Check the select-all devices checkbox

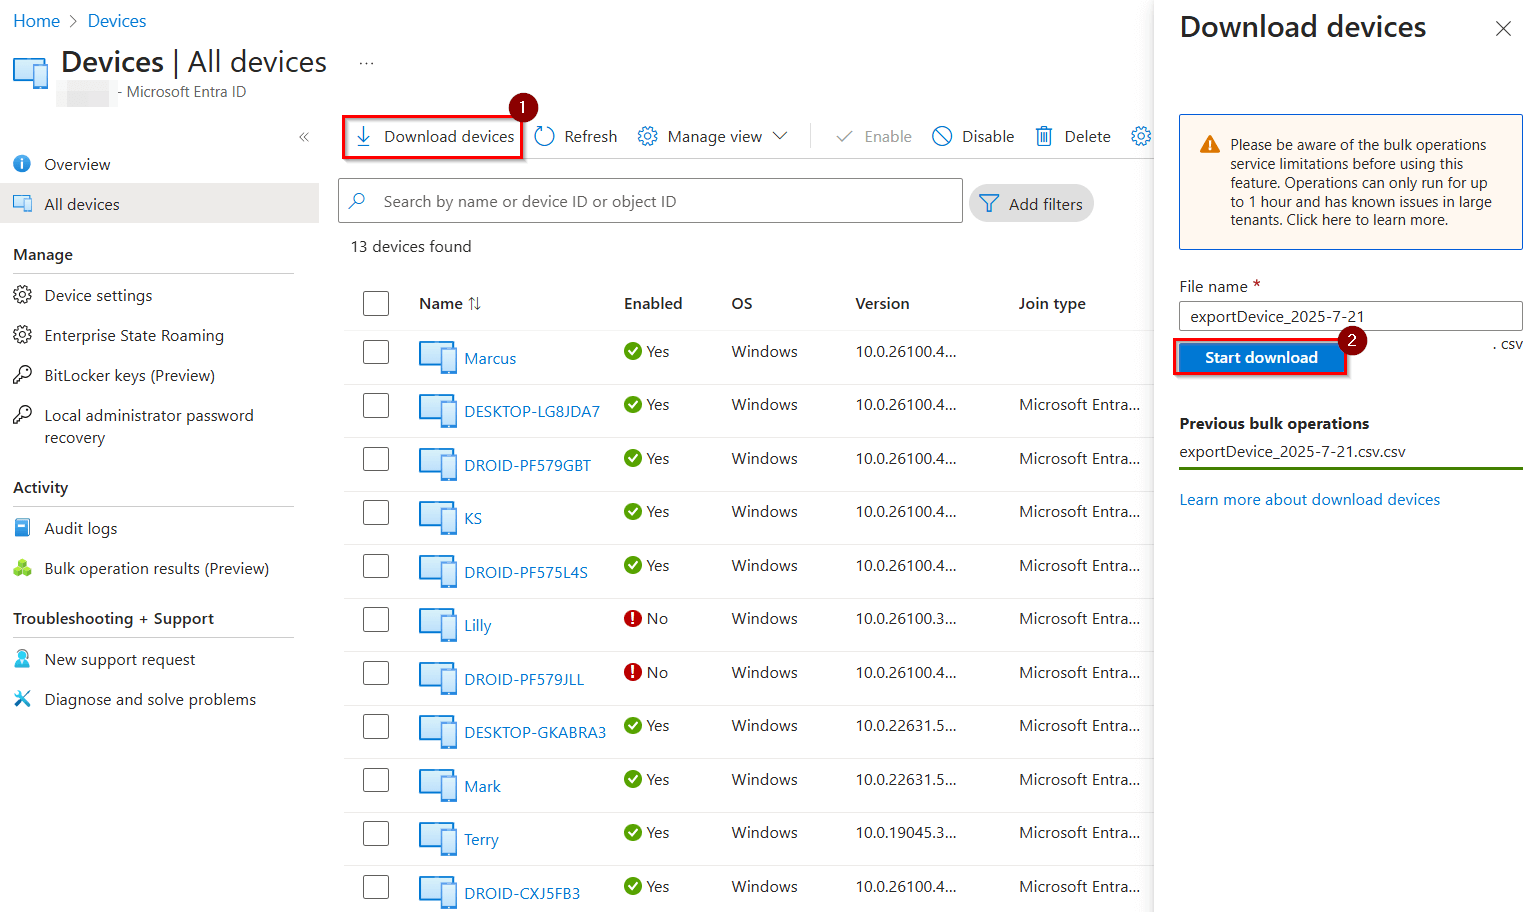(x=376, y=303)
